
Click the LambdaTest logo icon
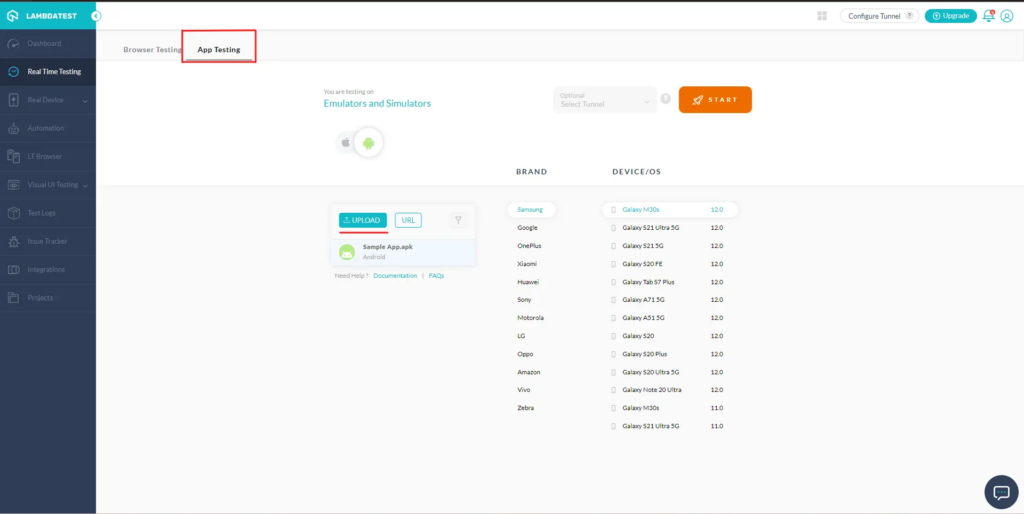(x=12, y=16)
